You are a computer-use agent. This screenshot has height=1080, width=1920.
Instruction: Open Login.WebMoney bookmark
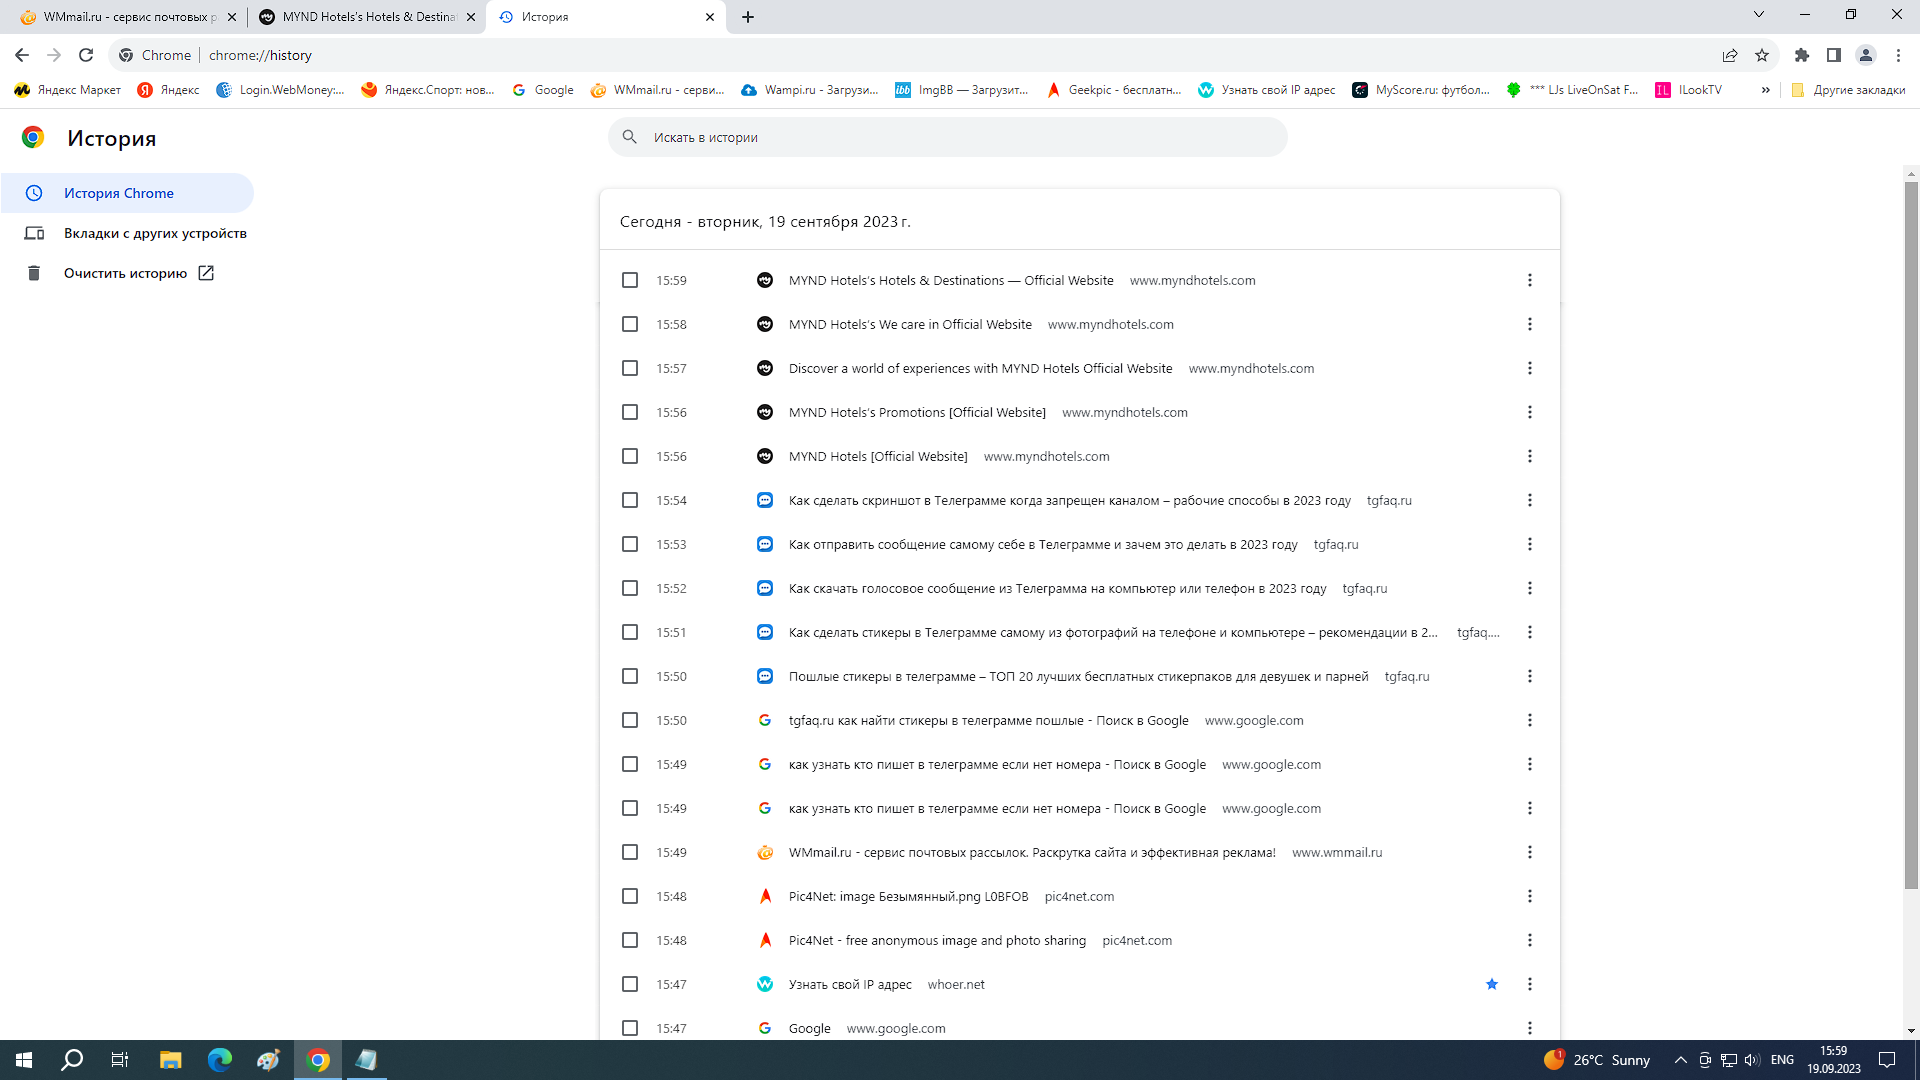(x=281, y=90)
